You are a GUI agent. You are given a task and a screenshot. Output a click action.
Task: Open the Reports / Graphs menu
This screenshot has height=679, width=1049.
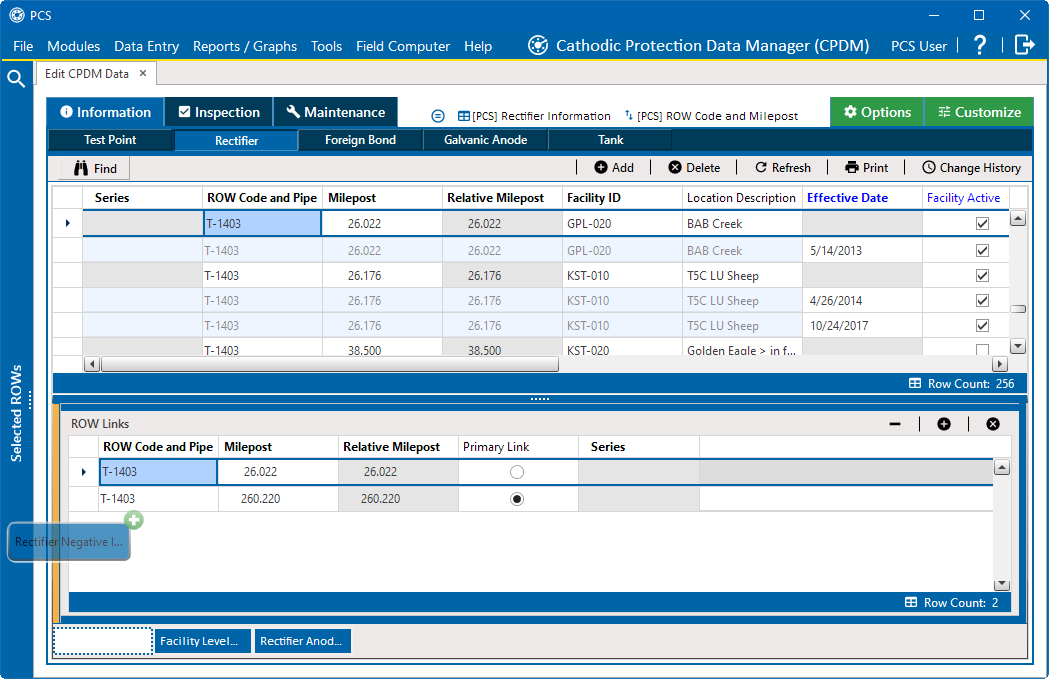pyautogui.click(x=245, y=46)
